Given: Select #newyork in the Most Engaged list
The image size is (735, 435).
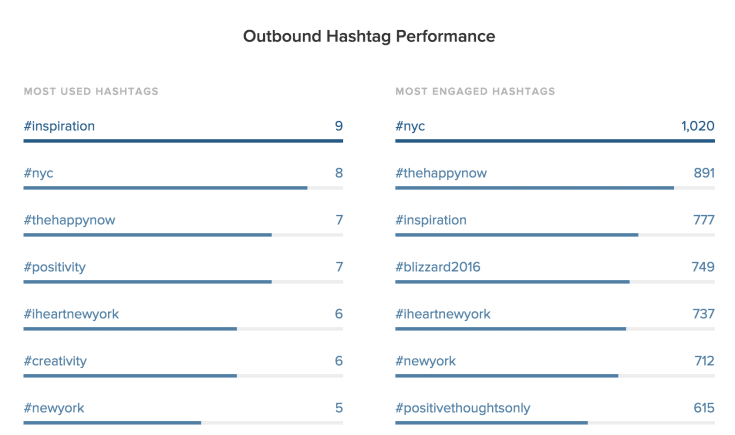Looking at the screenshot, I should click(x=425, y=361).
